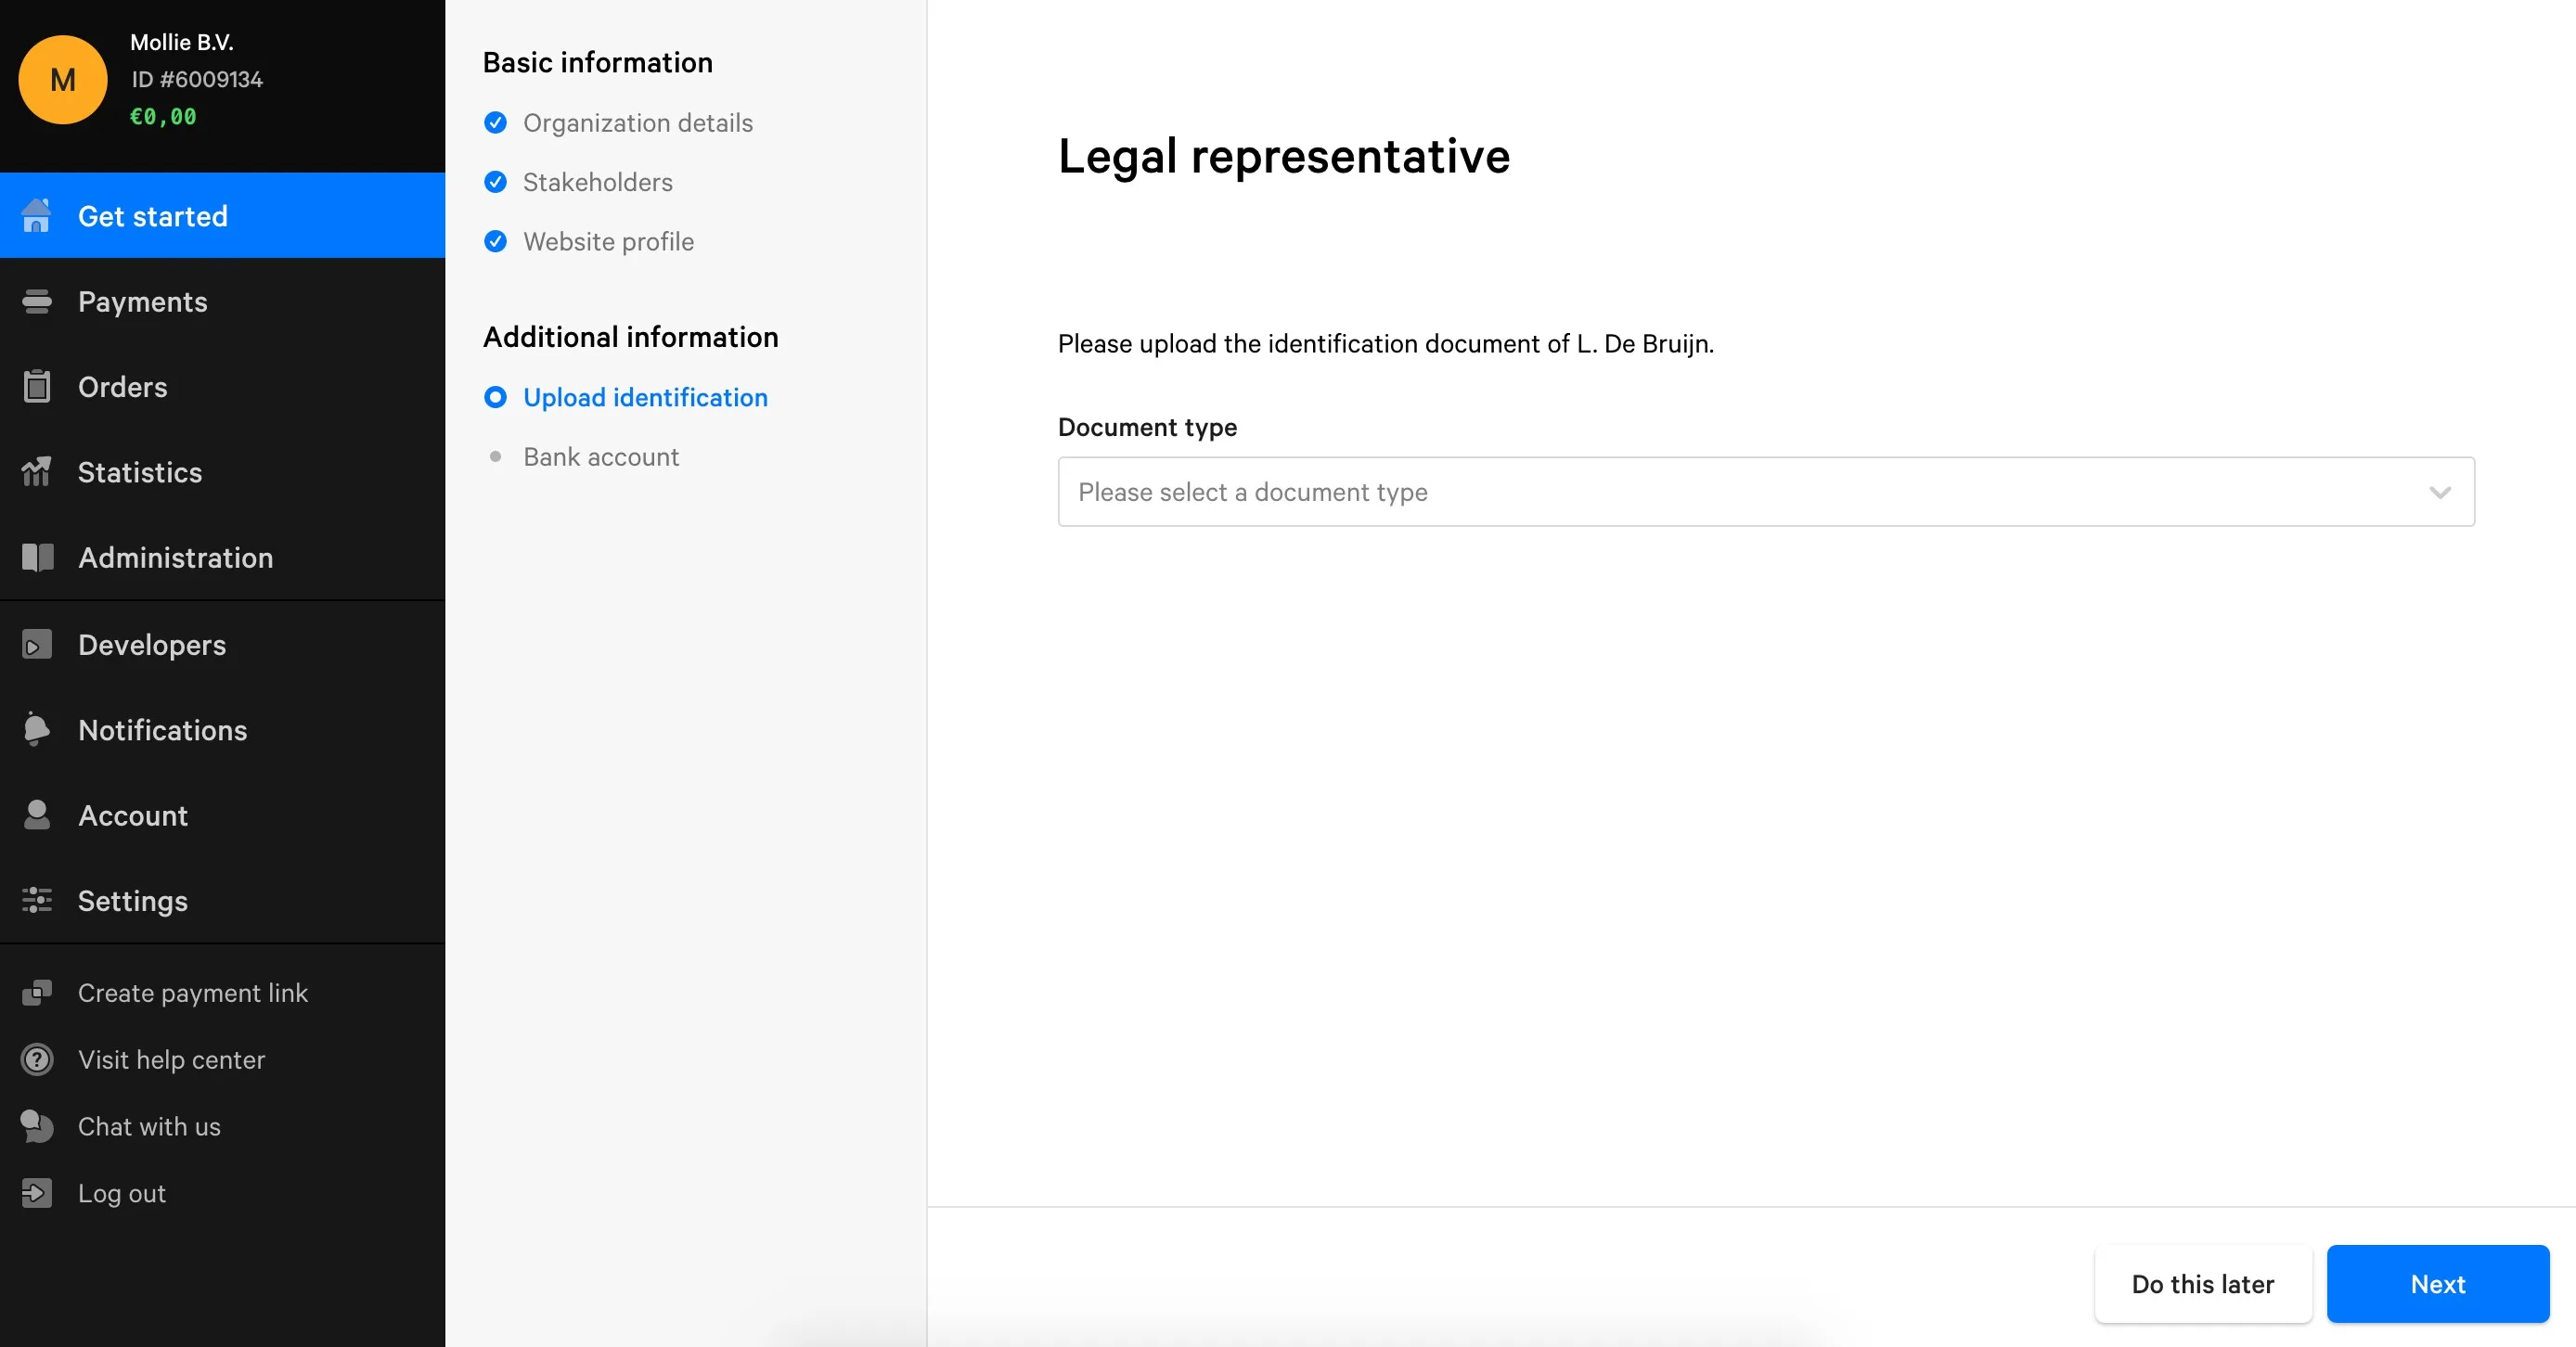Click the Mollie B.V. organization name

pos(181,42)
